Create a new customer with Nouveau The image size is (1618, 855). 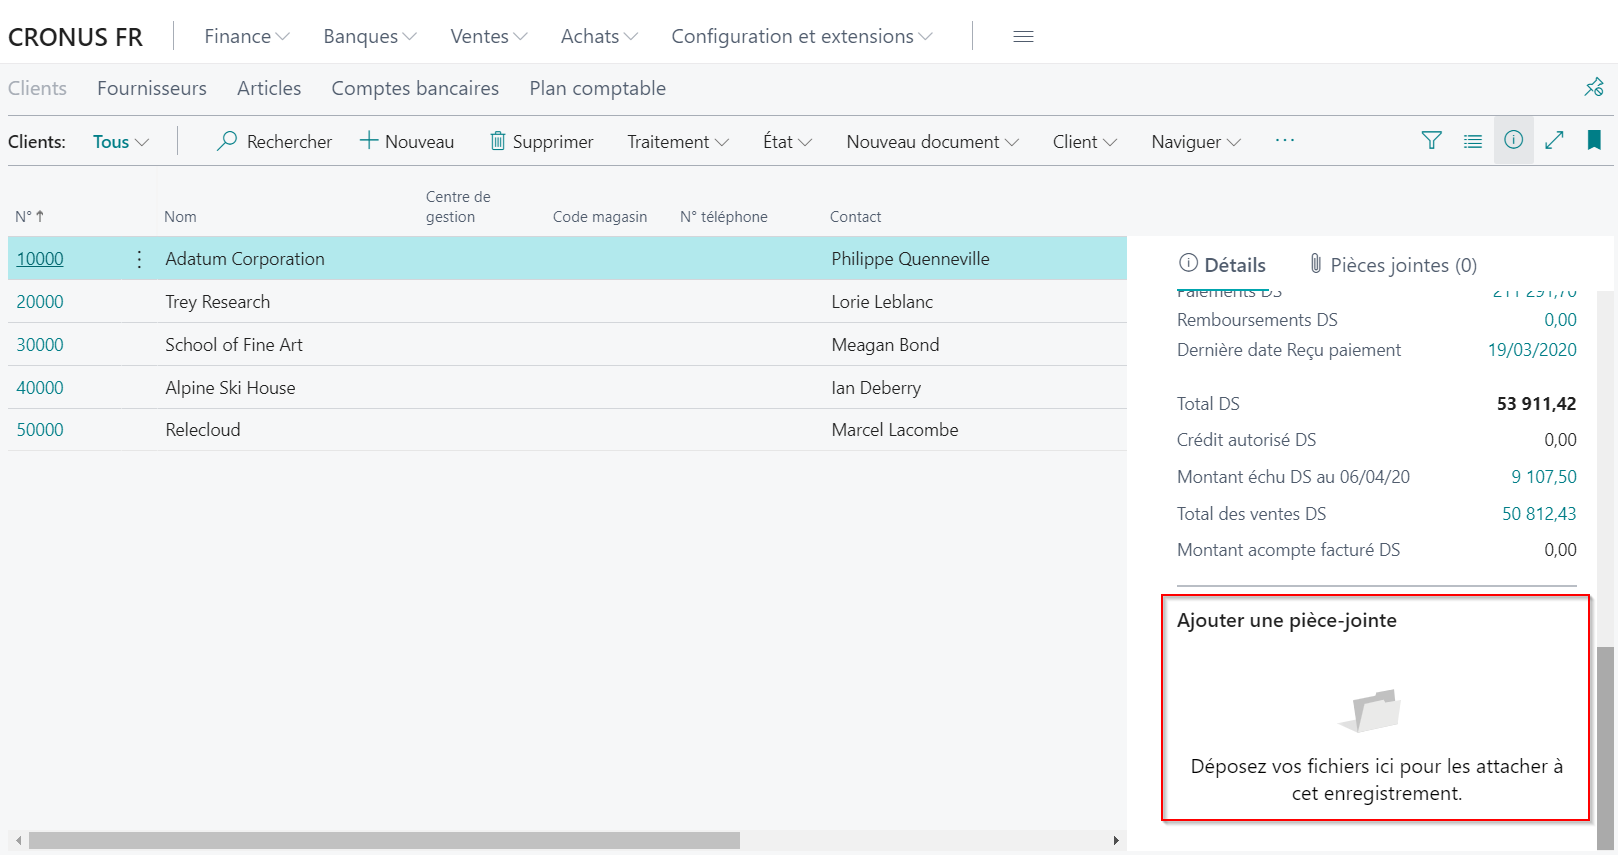click(x=406, y=141)
